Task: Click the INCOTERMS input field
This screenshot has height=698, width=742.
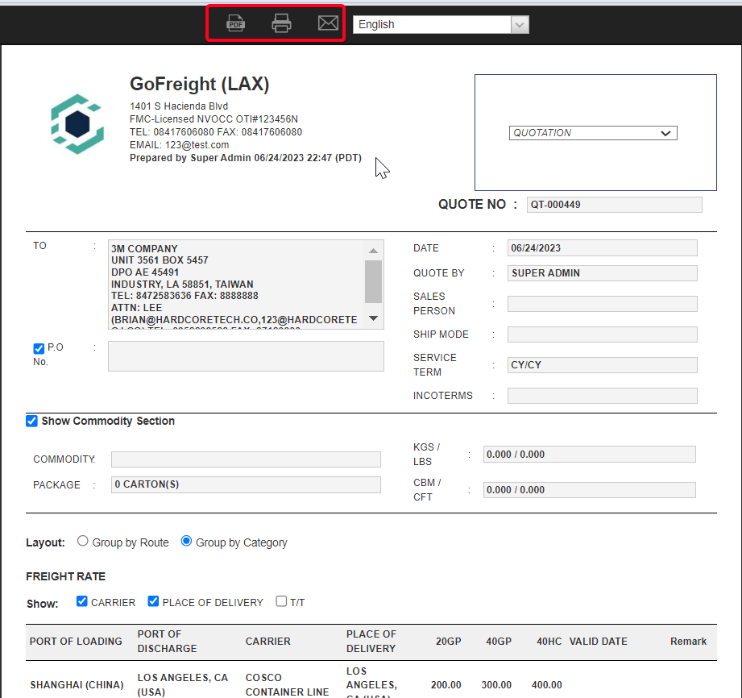Action: [x=602, y=396]
